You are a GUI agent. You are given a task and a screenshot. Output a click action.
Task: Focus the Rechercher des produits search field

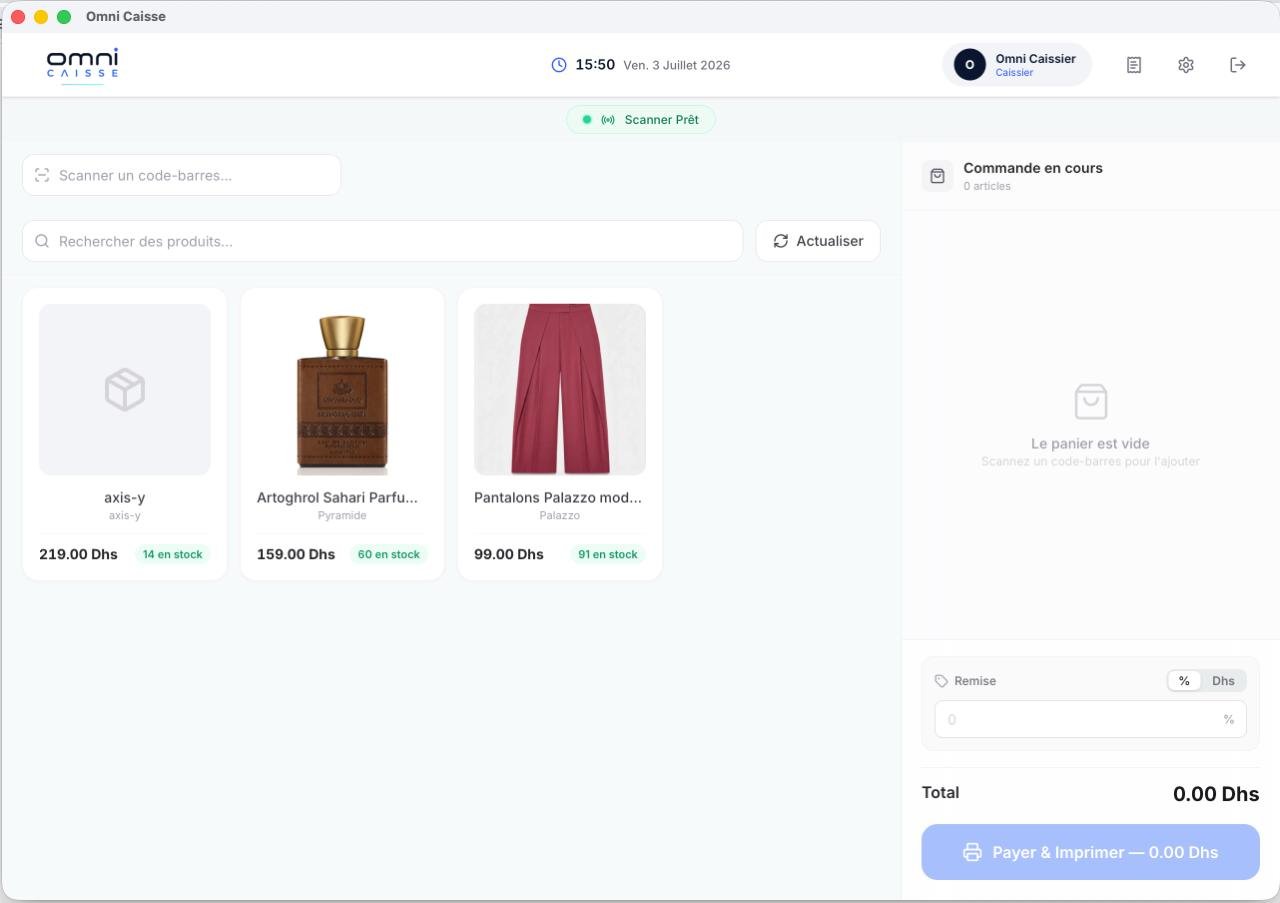383,241
